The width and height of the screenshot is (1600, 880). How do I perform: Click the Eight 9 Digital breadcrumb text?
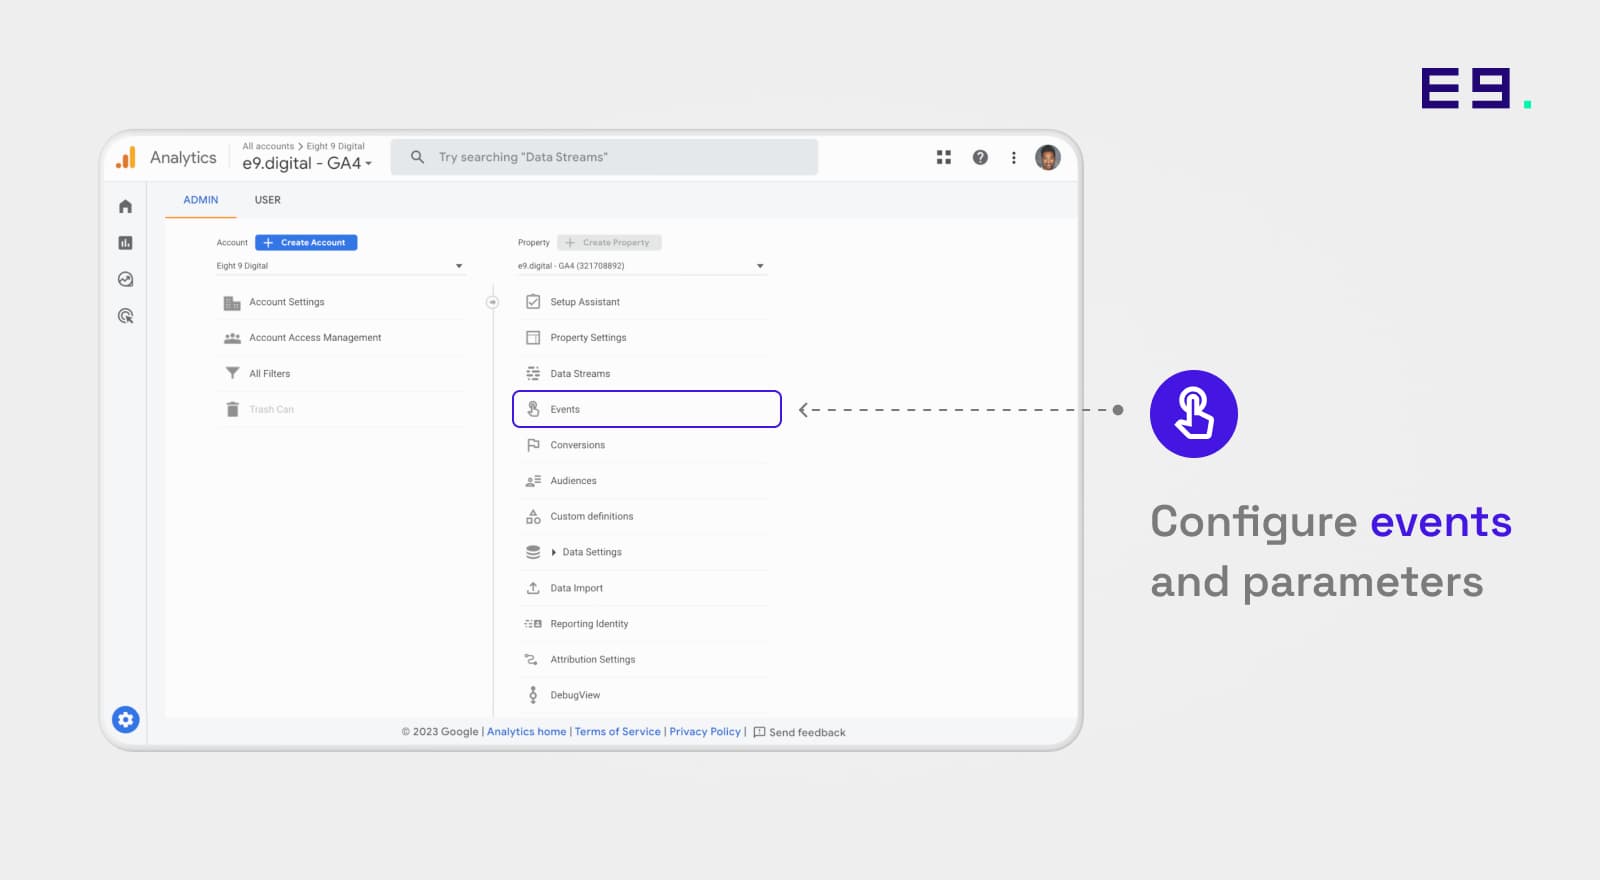335,146
